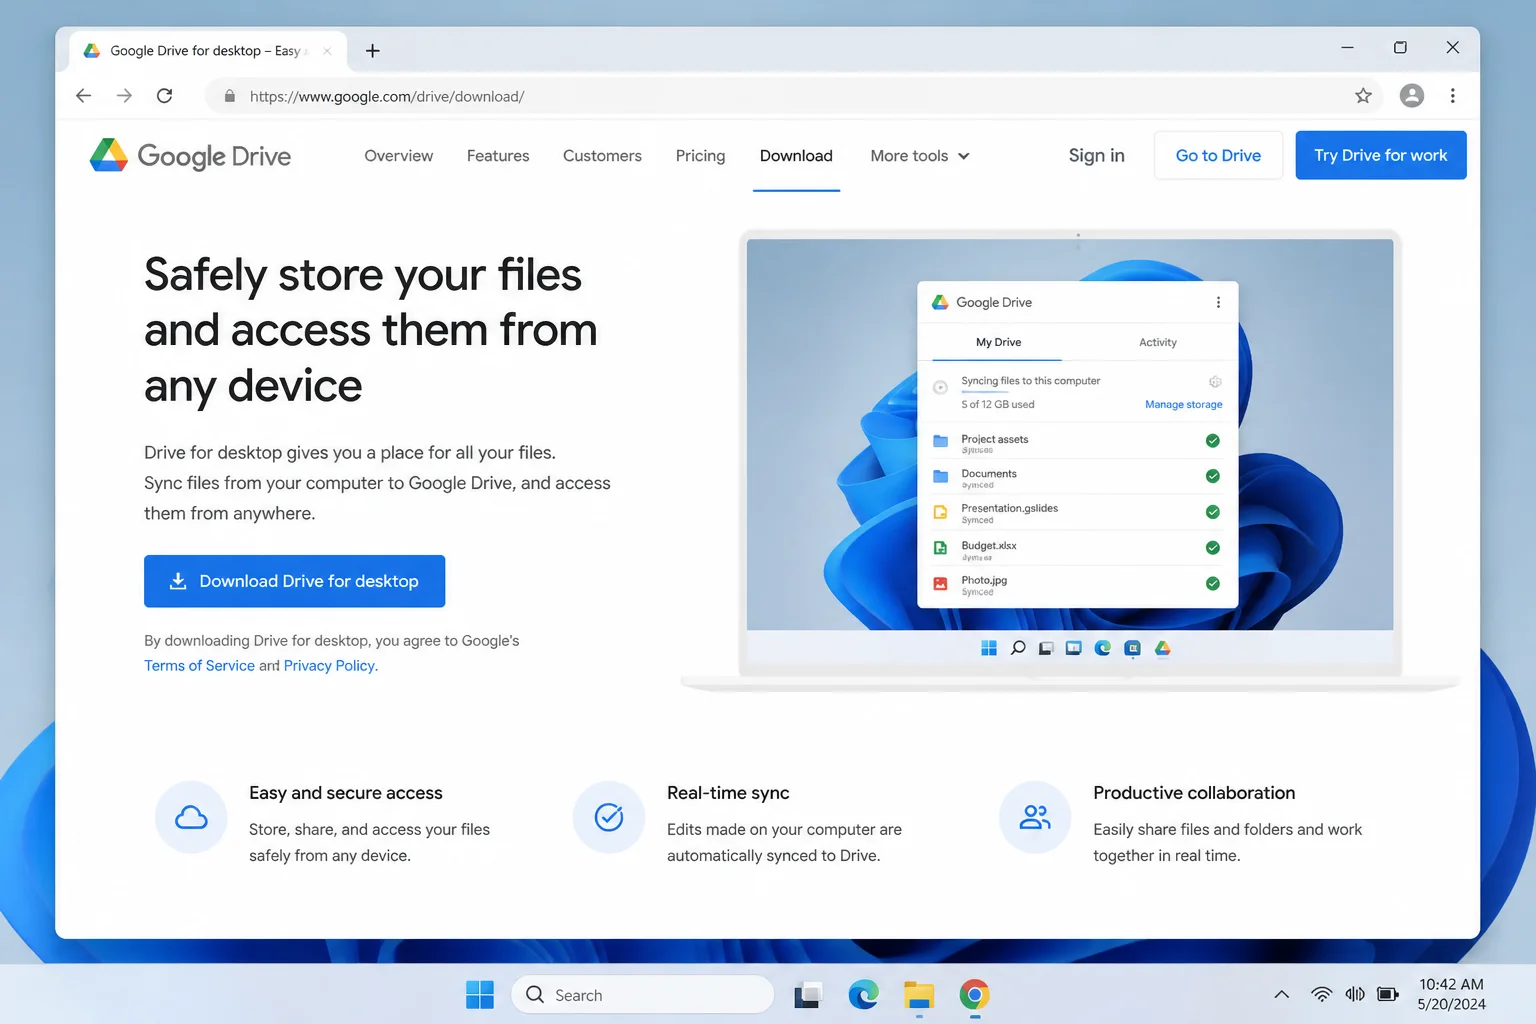The width and height of the screenshot is (1536, 1024).
Task: Click the synced checkmark next to Documents
Action: 1213,476
